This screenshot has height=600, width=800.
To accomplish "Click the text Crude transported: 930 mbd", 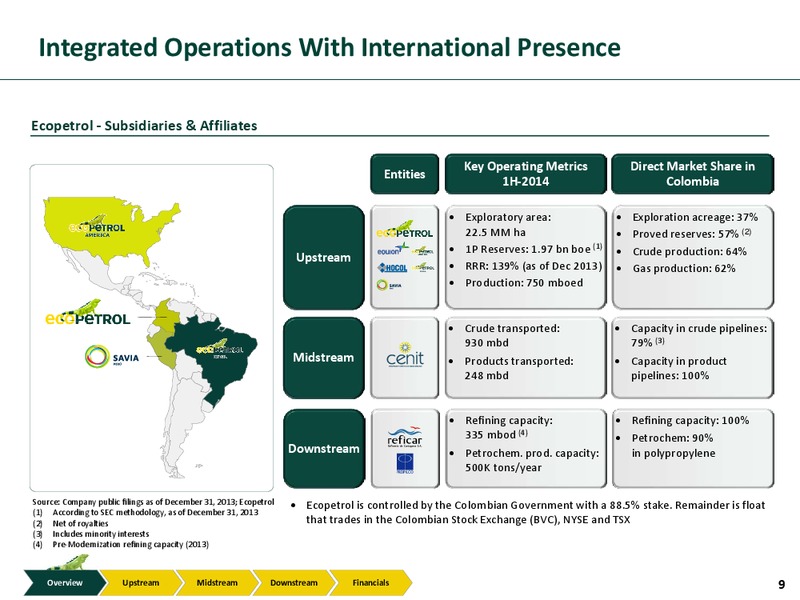I will coord(512,335).
